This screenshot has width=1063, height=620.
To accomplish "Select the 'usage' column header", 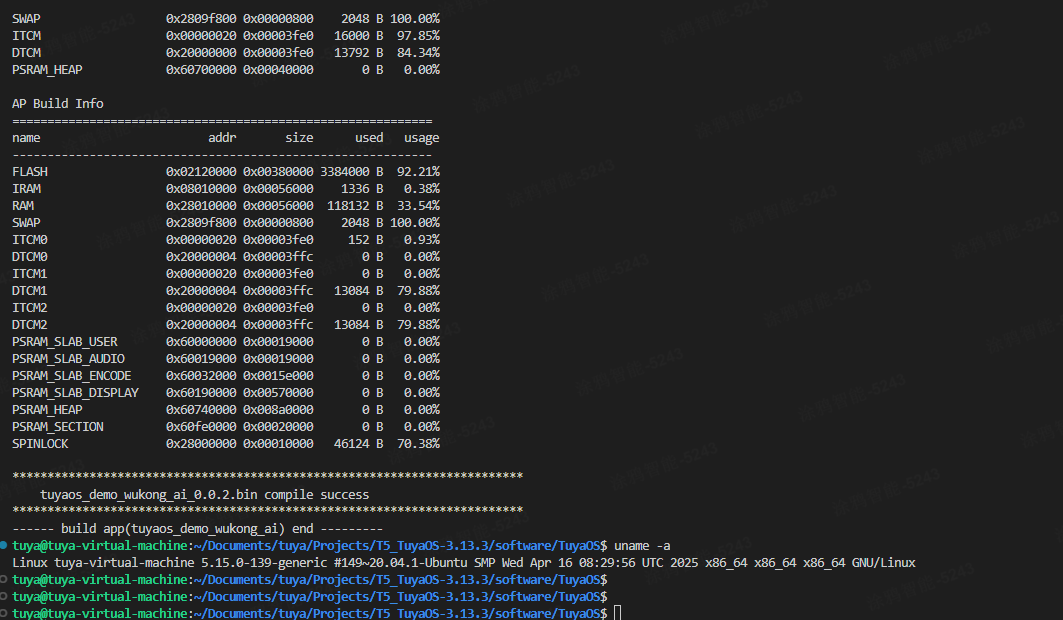I will (421, 137).
